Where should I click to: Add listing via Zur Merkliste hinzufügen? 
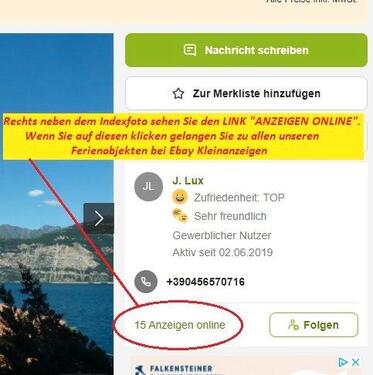click(246, 93)
